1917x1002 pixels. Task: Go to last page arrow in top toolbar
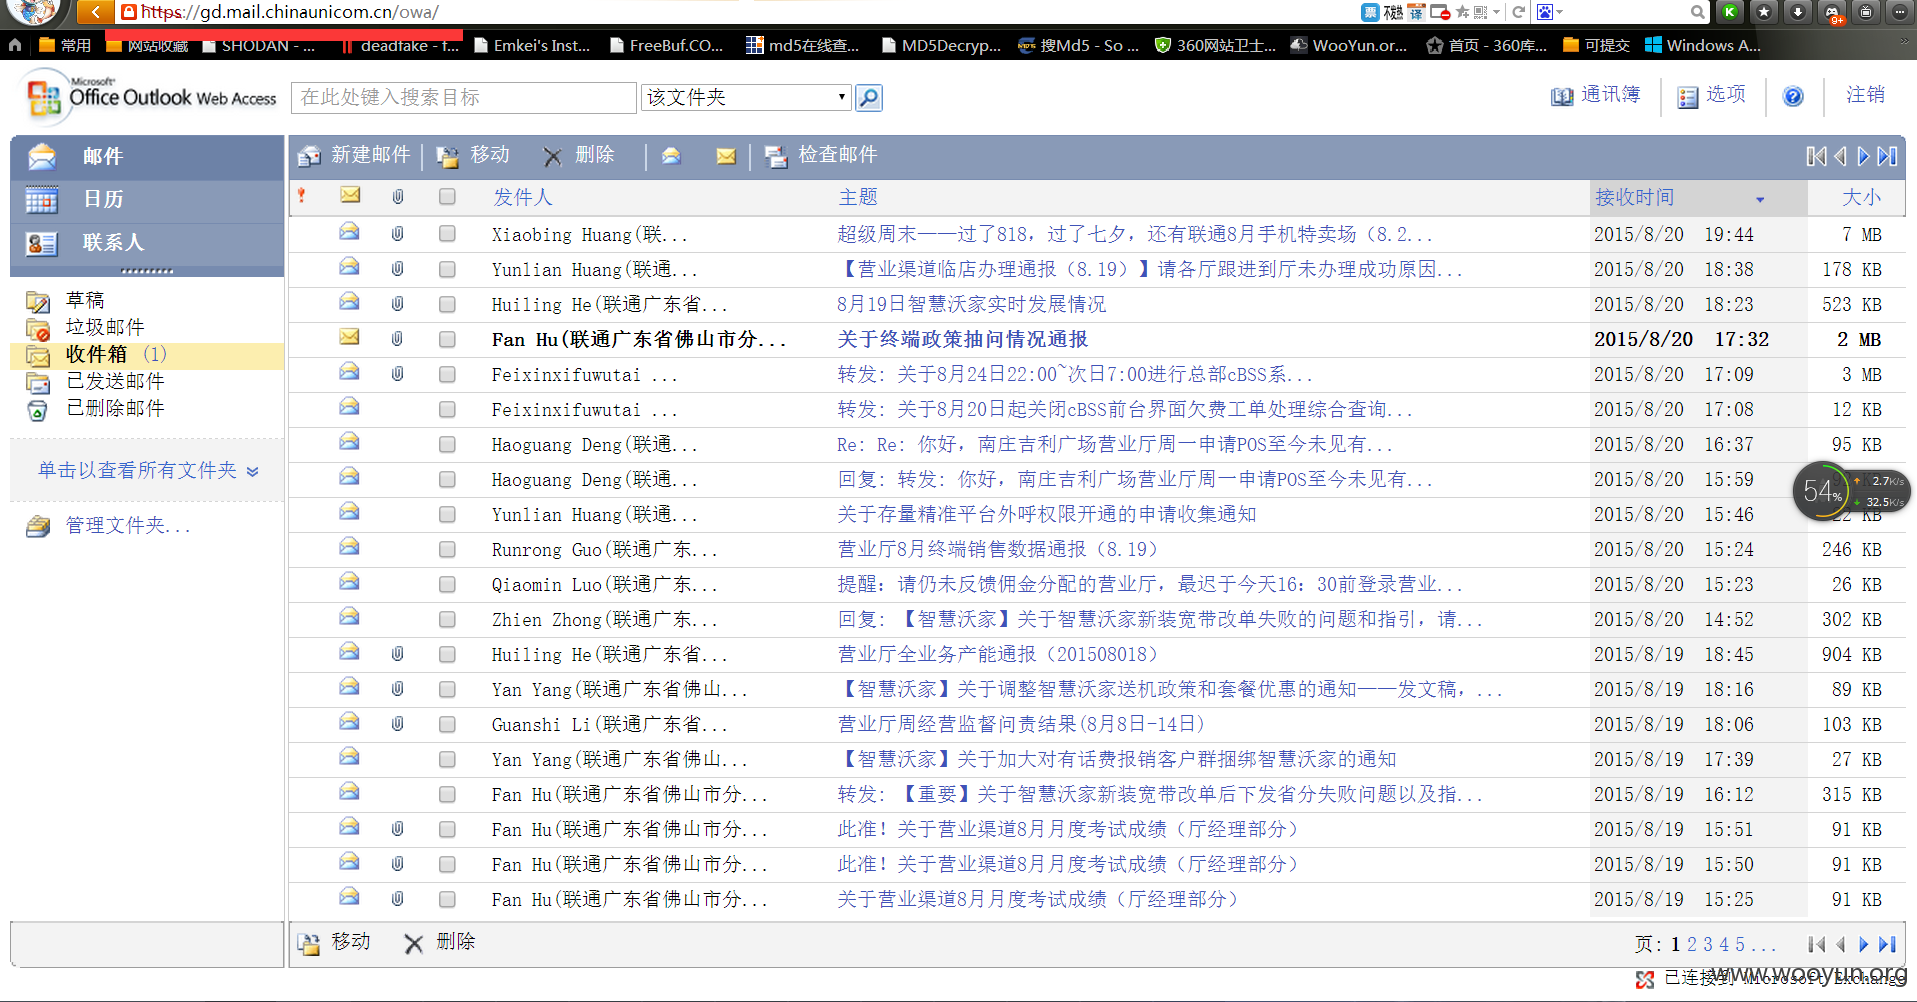pos(1887,156)
